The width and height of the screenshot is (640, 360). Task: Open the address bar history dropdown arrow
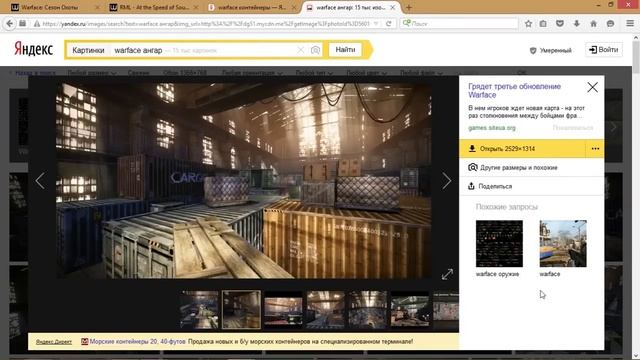tap(376, 24)
